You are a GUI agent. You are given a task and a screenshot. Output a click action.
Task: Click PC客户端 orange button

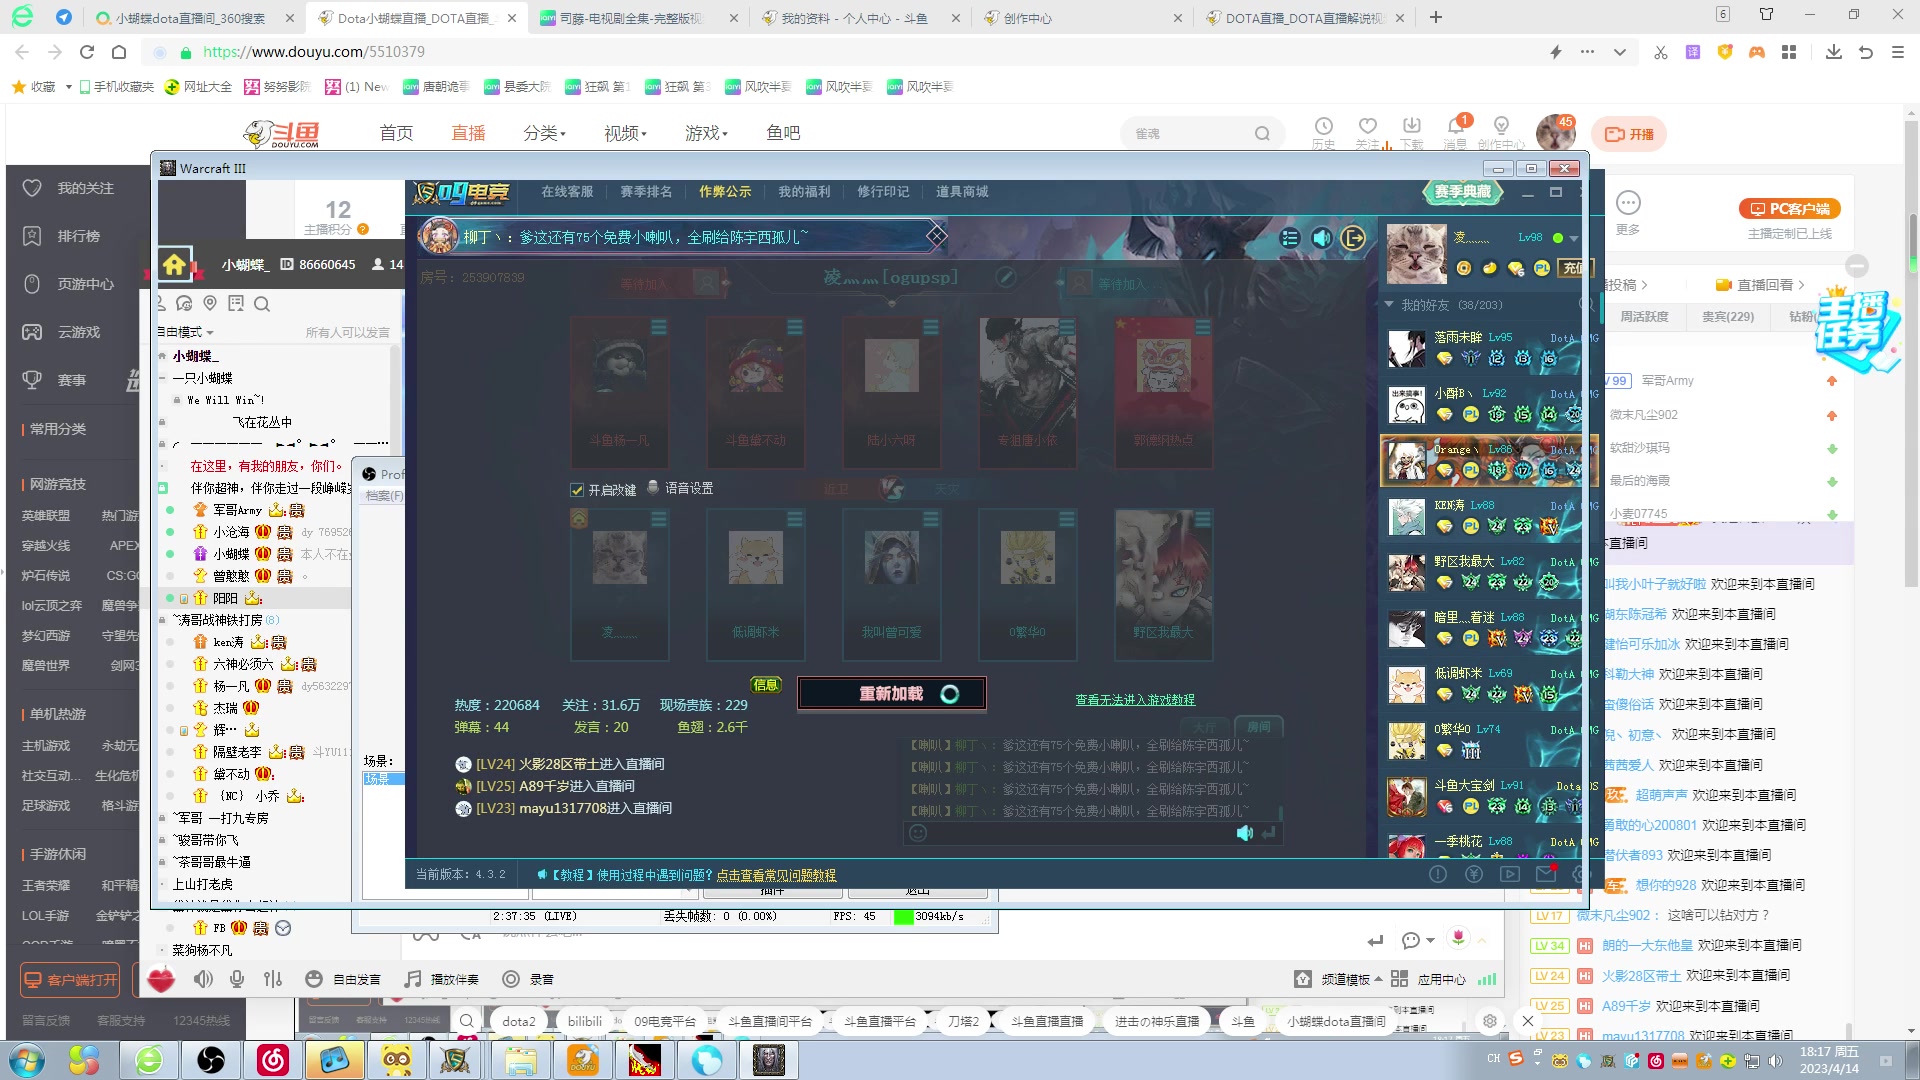(1789, 209)
